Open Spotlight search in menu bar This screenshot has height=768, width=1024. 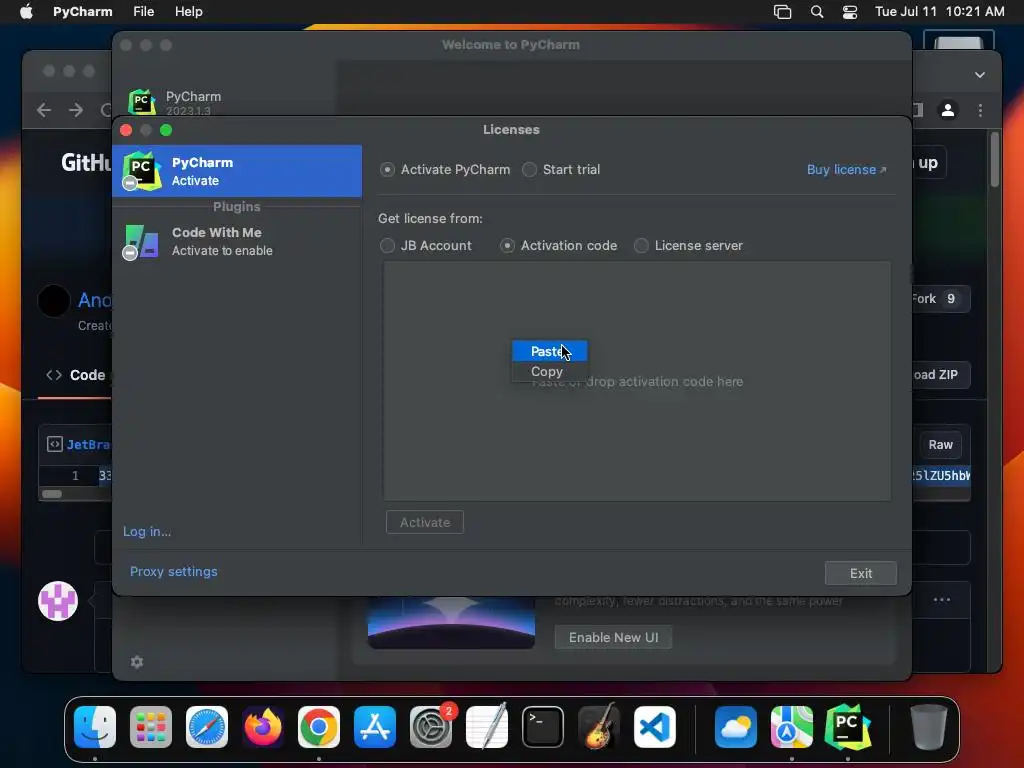click(817, 12)
